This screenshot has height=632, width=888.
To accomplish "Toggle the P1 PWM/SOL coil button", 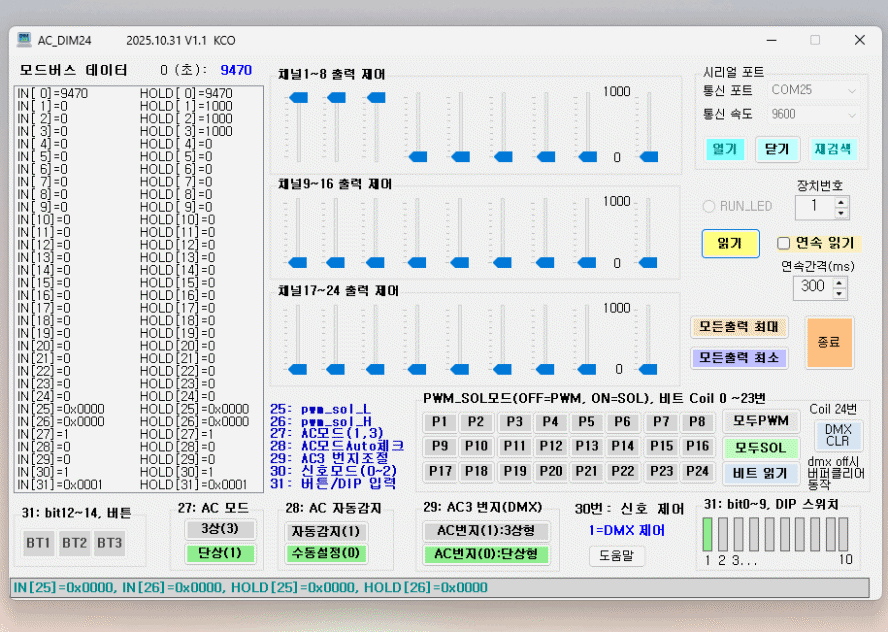I will point(439,422).
